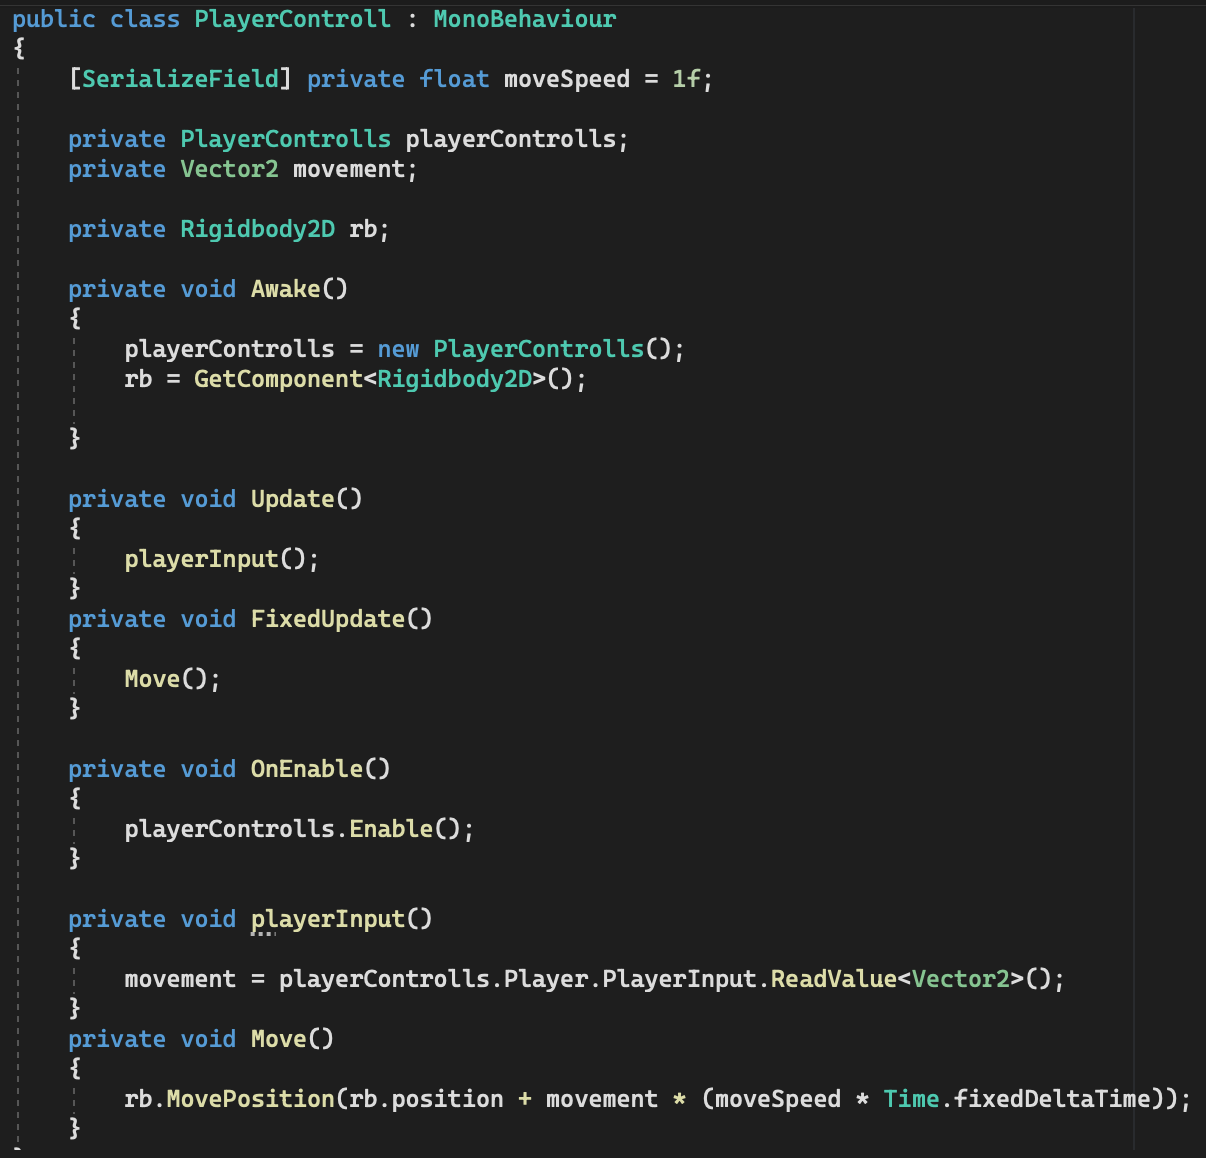Click fixedDeltaTime in the Move method
This screenshot has width=1206, height=1158.
[x=1053, y=1099]
